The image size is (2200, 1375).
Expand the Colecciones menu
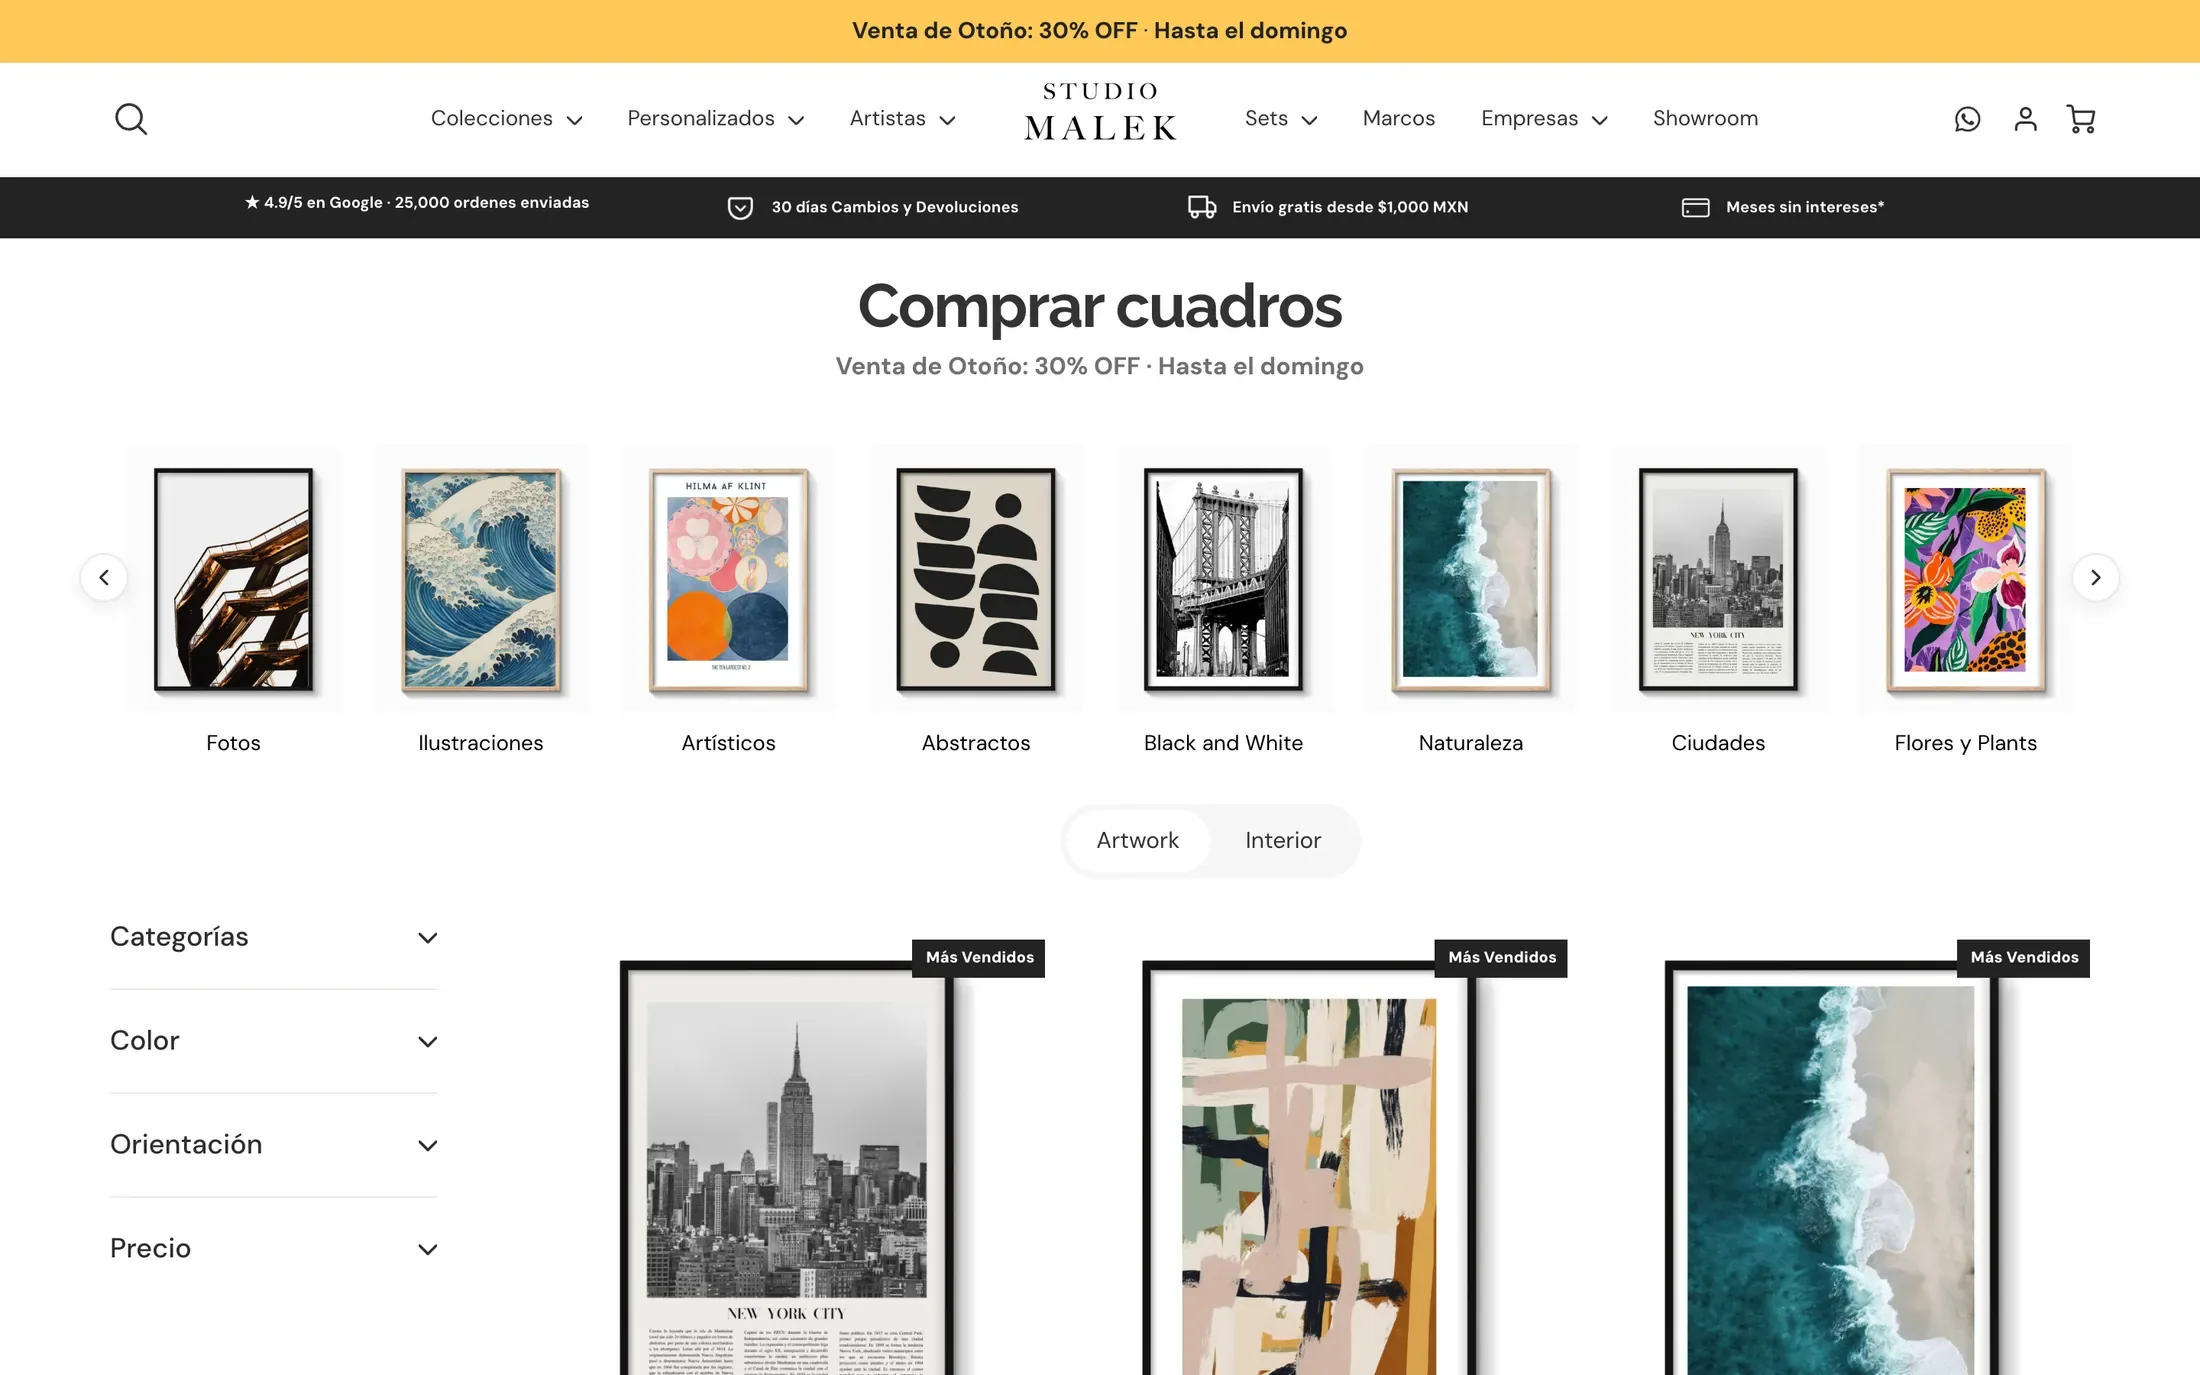[506, 118]
